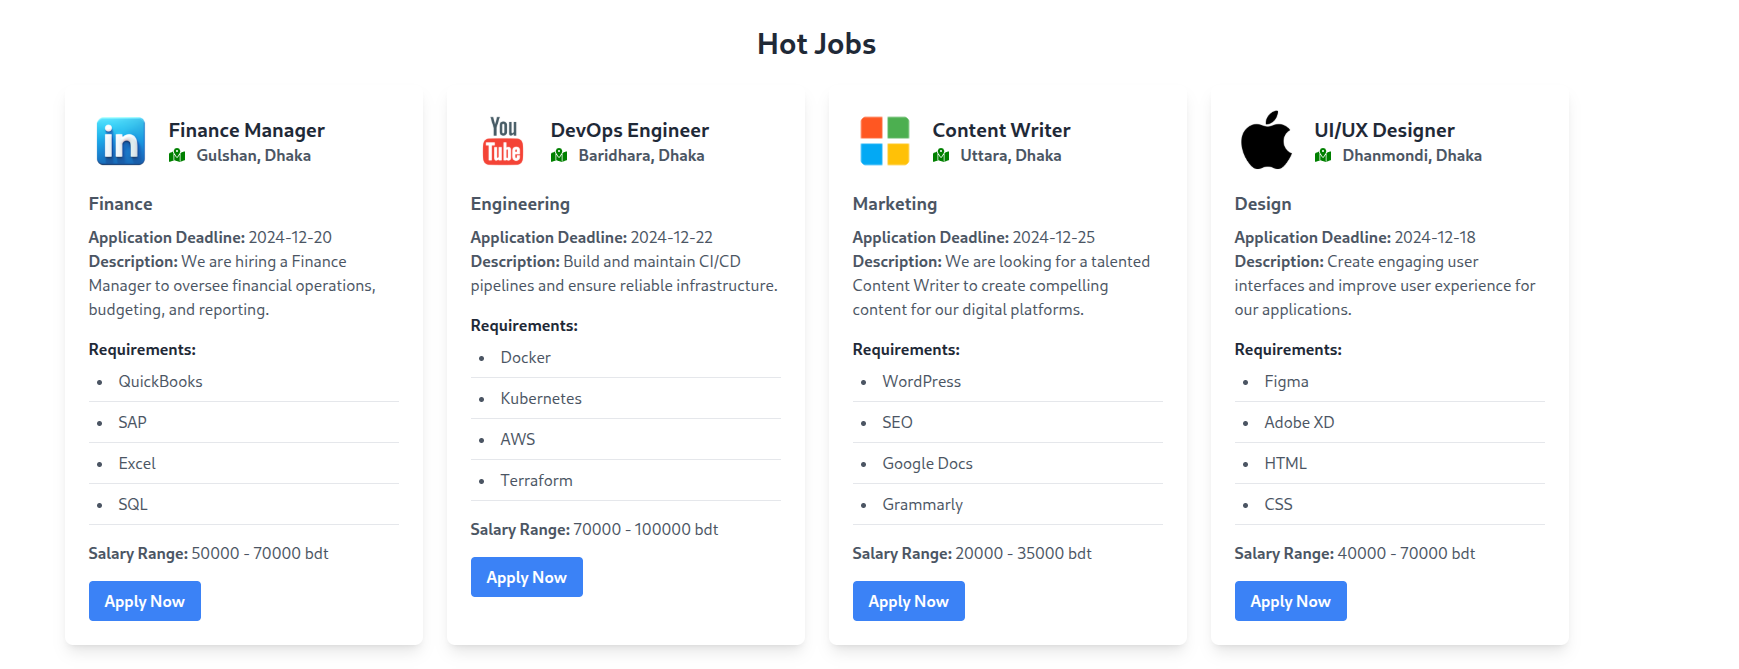Click the Microsoft company logo
This screenshot has height=669, width=1739.
(885, 141)
